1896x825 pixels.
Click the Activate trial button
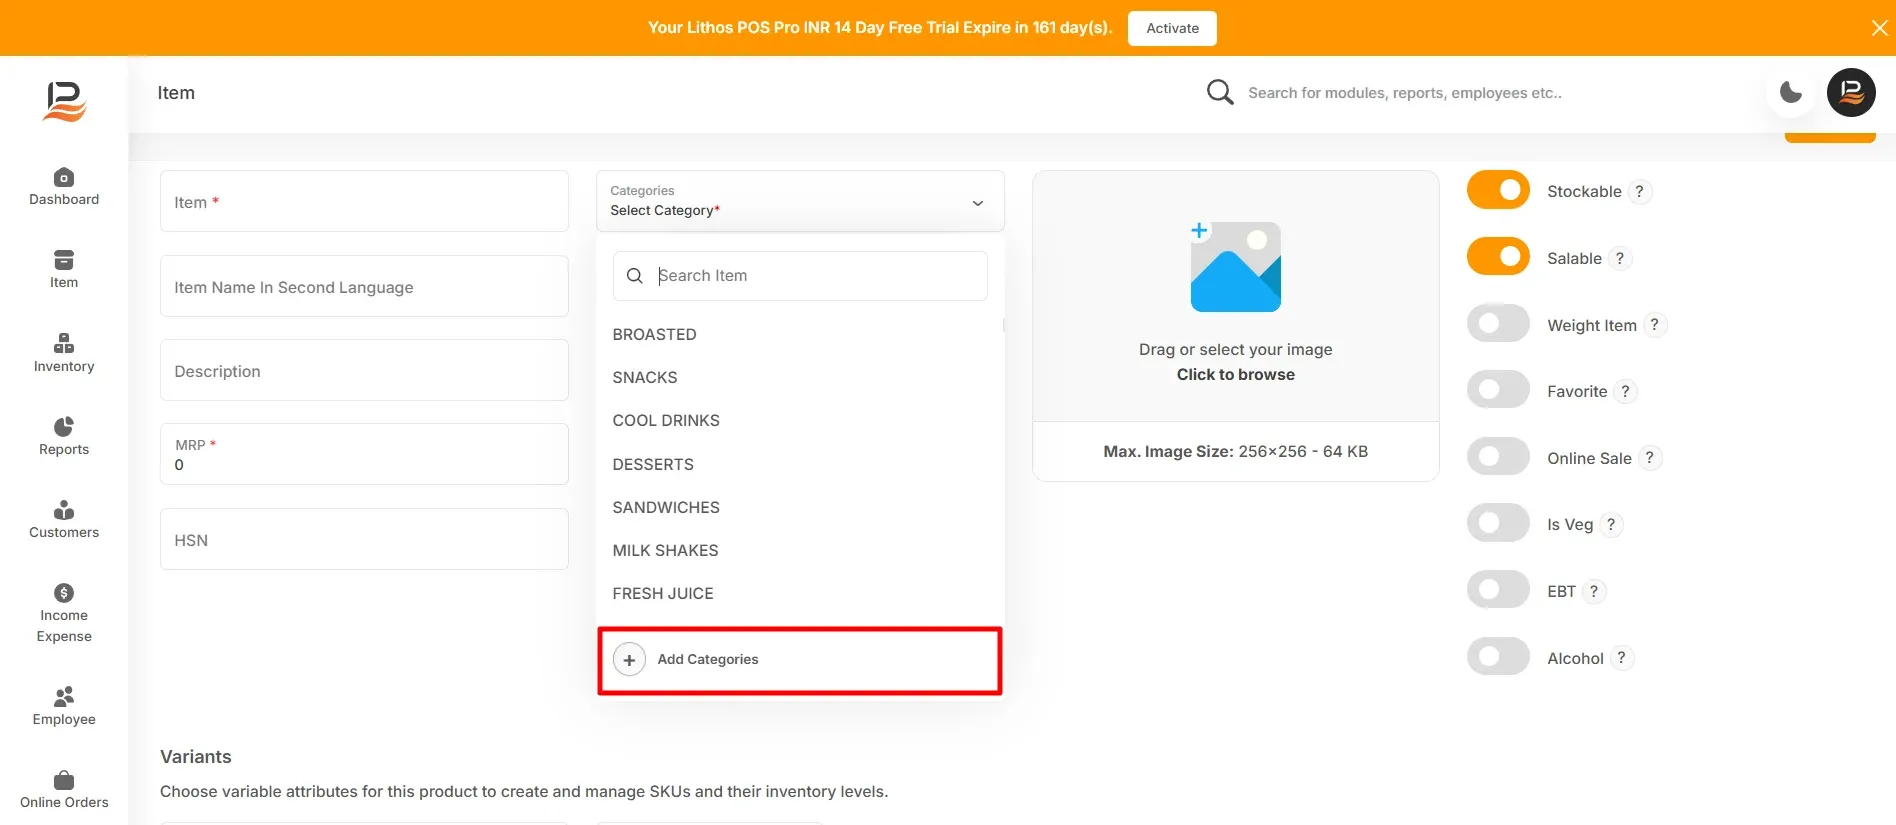coord(1172,28)
